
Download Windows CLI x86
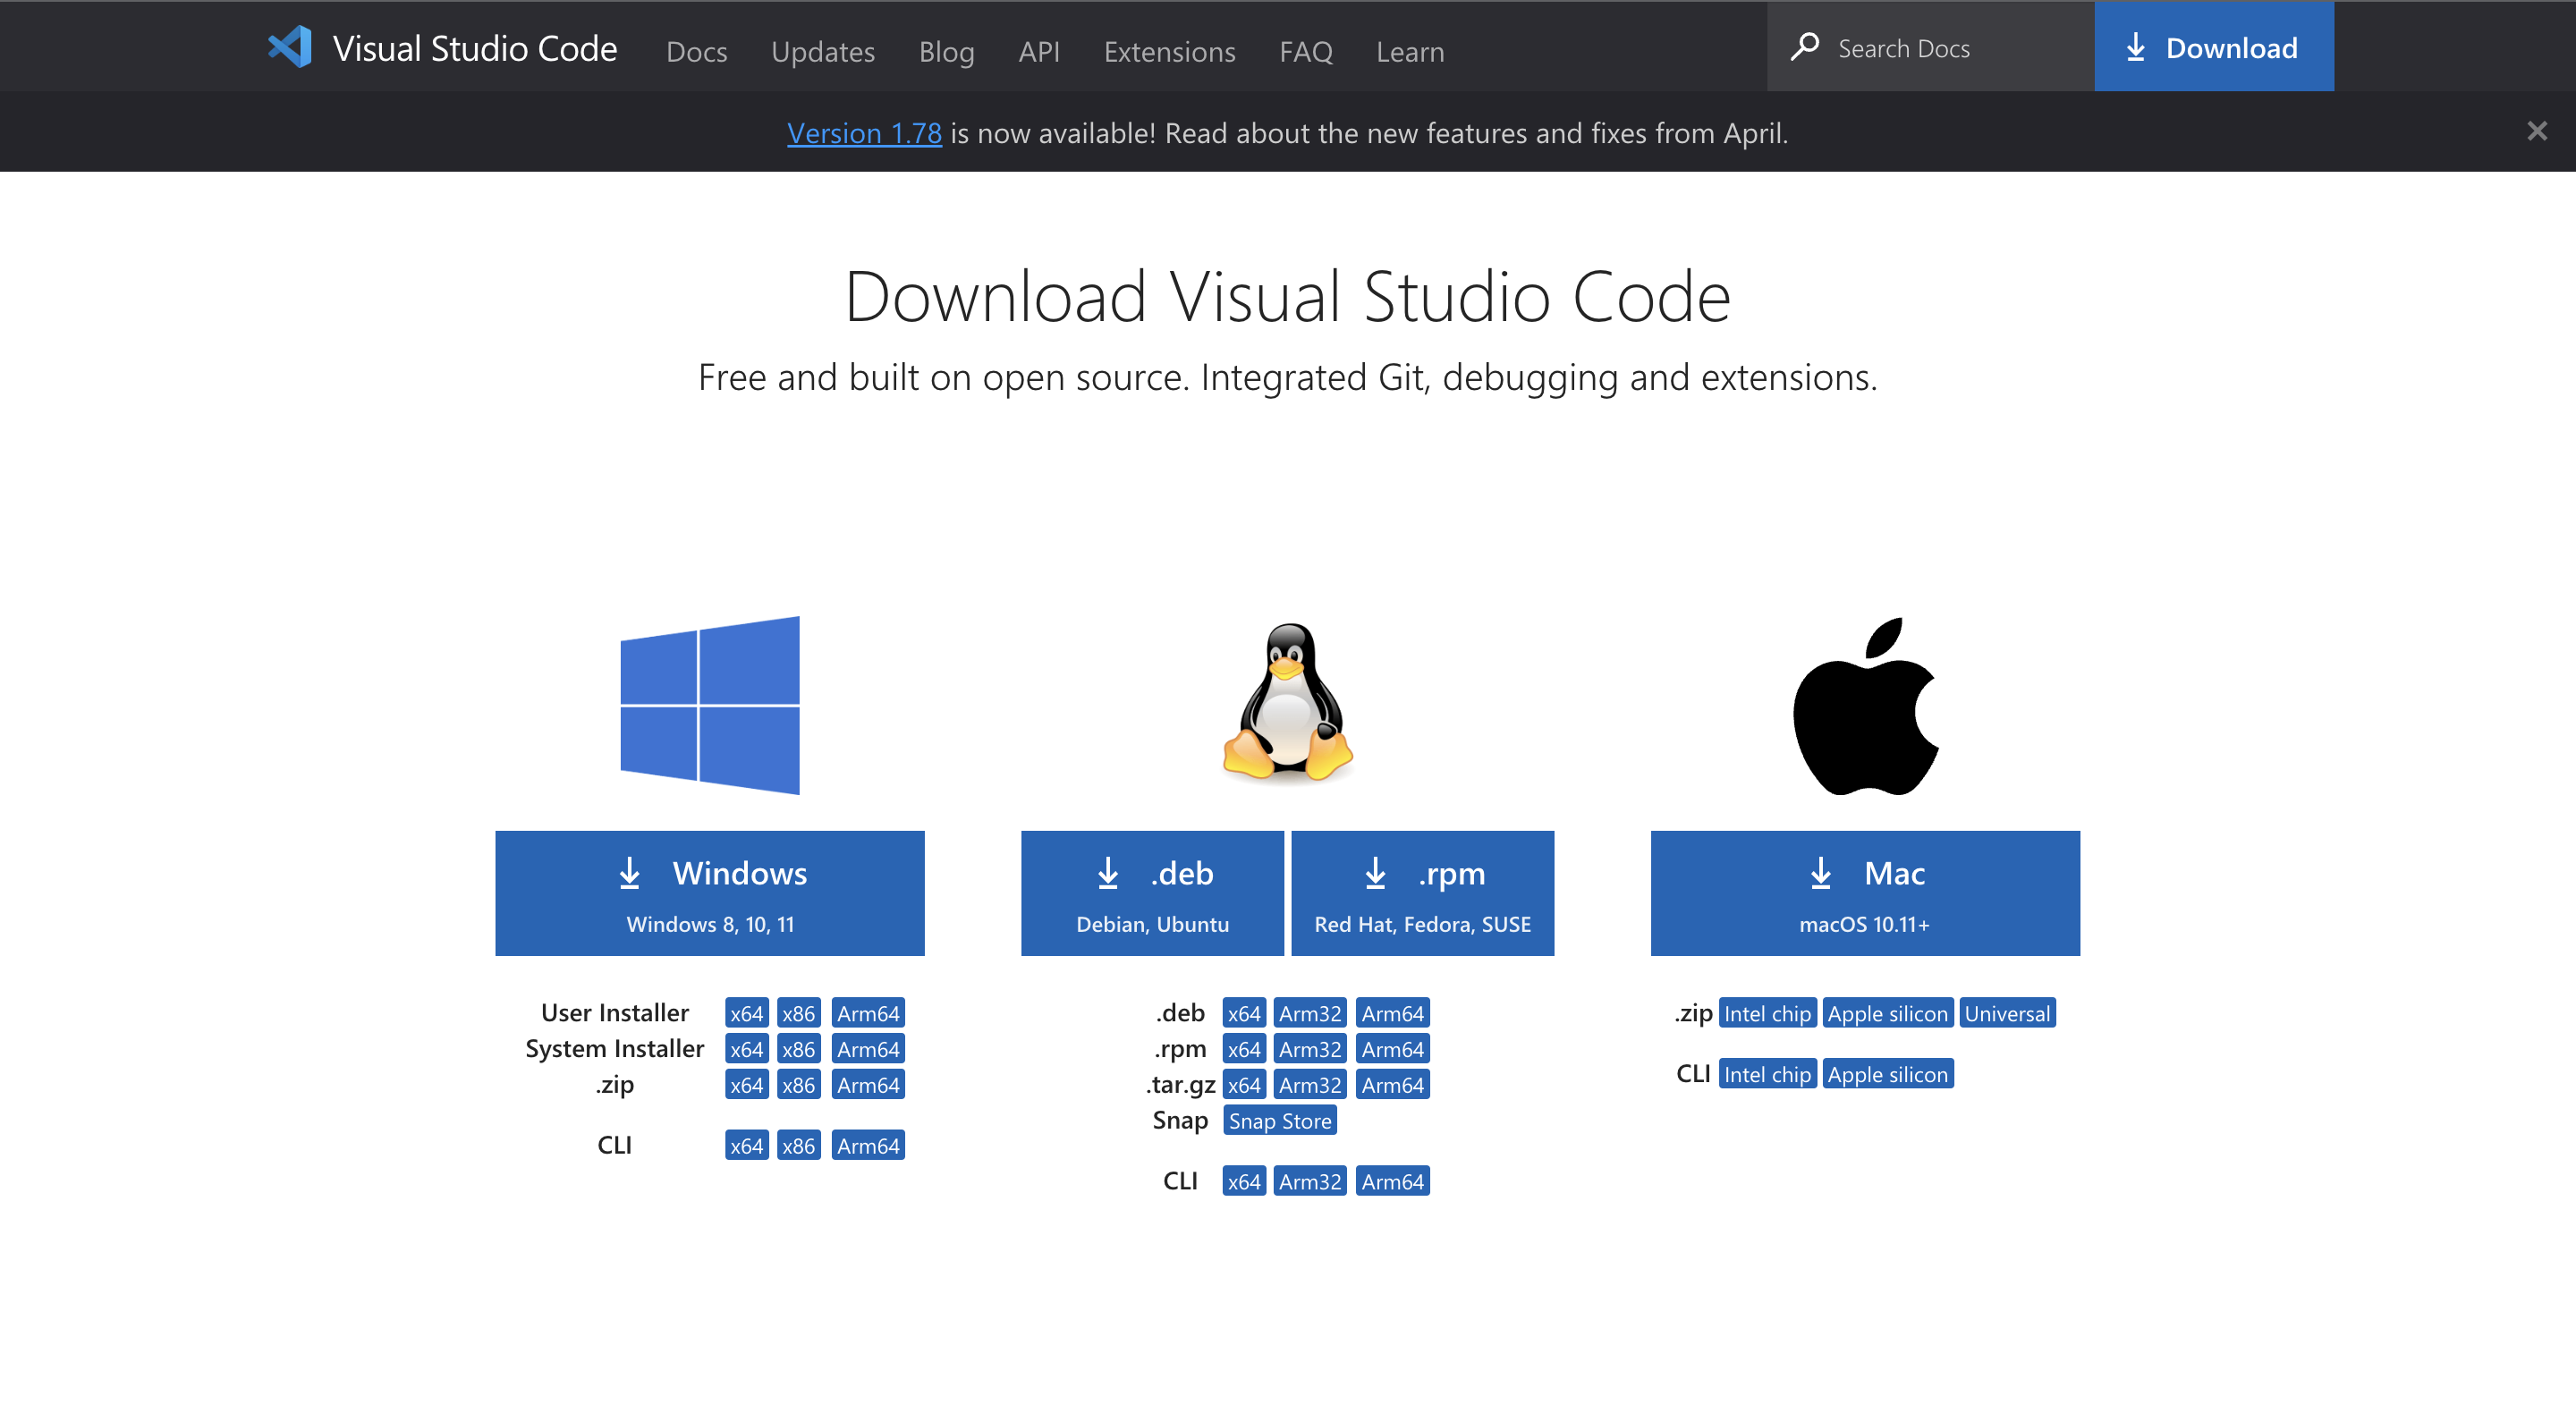click(x=799, y=1146)
